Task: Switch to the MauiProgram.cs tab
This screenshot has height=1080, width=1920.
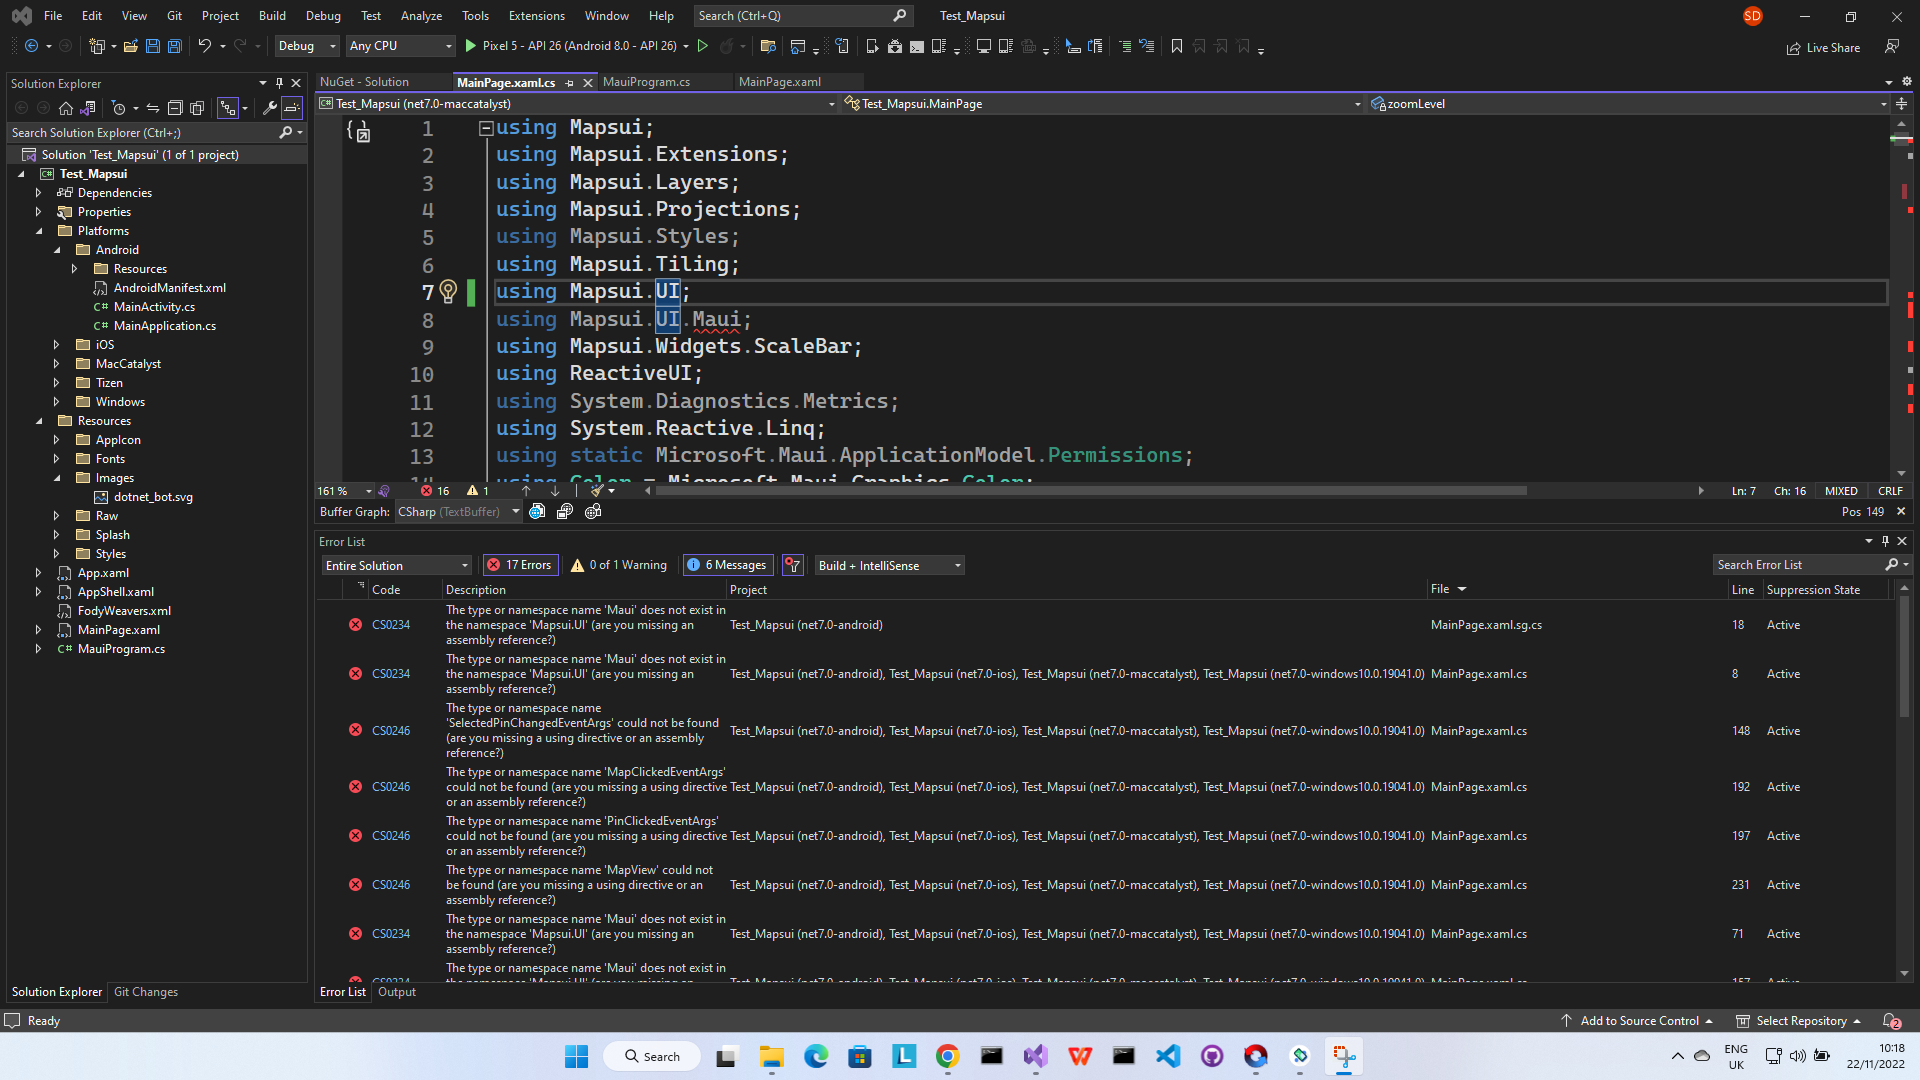Action: (646, 82)
